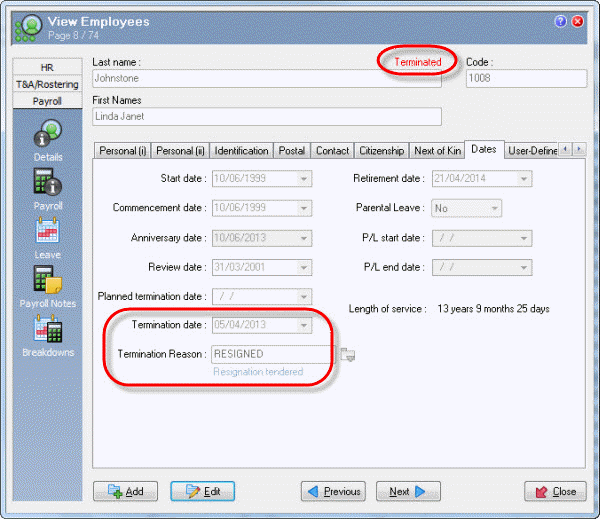Open the Start date dropdown
The height and width of the screenshot is (519, 600).
304,178
